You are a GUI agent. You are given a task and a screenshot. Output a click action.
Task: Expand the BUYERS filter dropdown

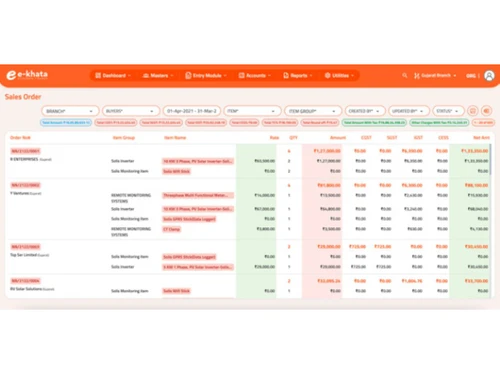[130, 111]
